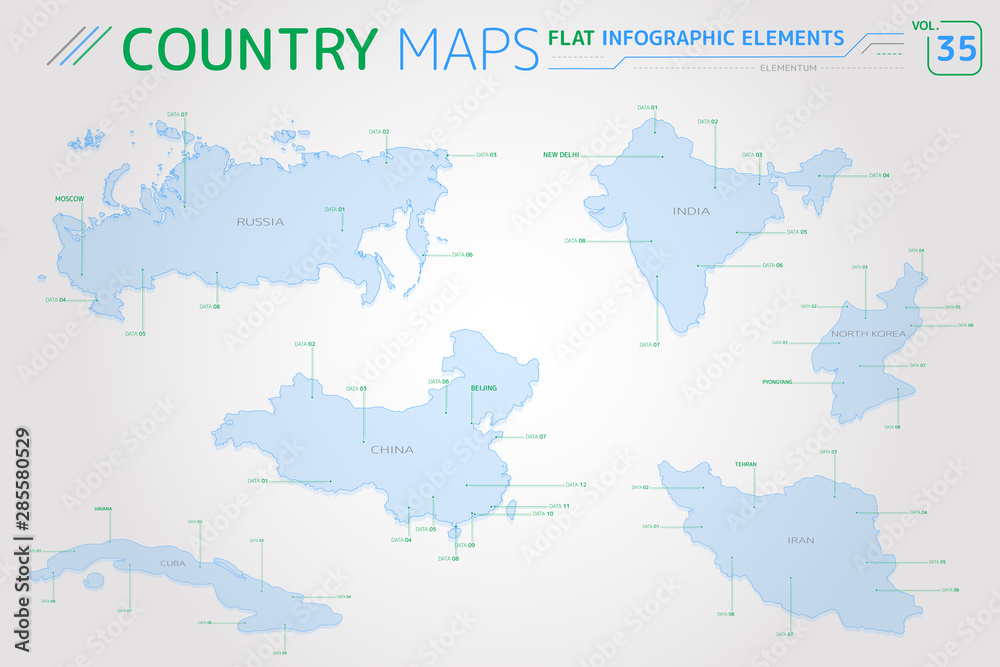Choose India's DATA 05 label
This screenshot has height=667, width=1000.
click(797, 232)
